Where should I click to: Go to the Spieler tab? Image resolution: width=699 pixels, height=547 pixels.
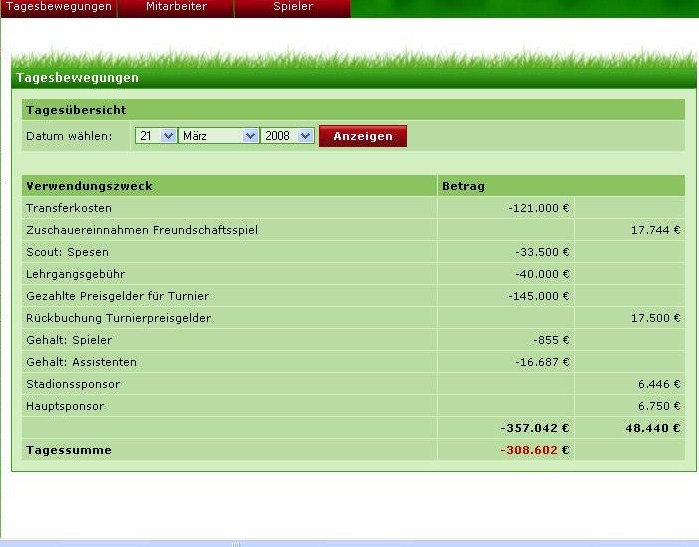point(292,7)
